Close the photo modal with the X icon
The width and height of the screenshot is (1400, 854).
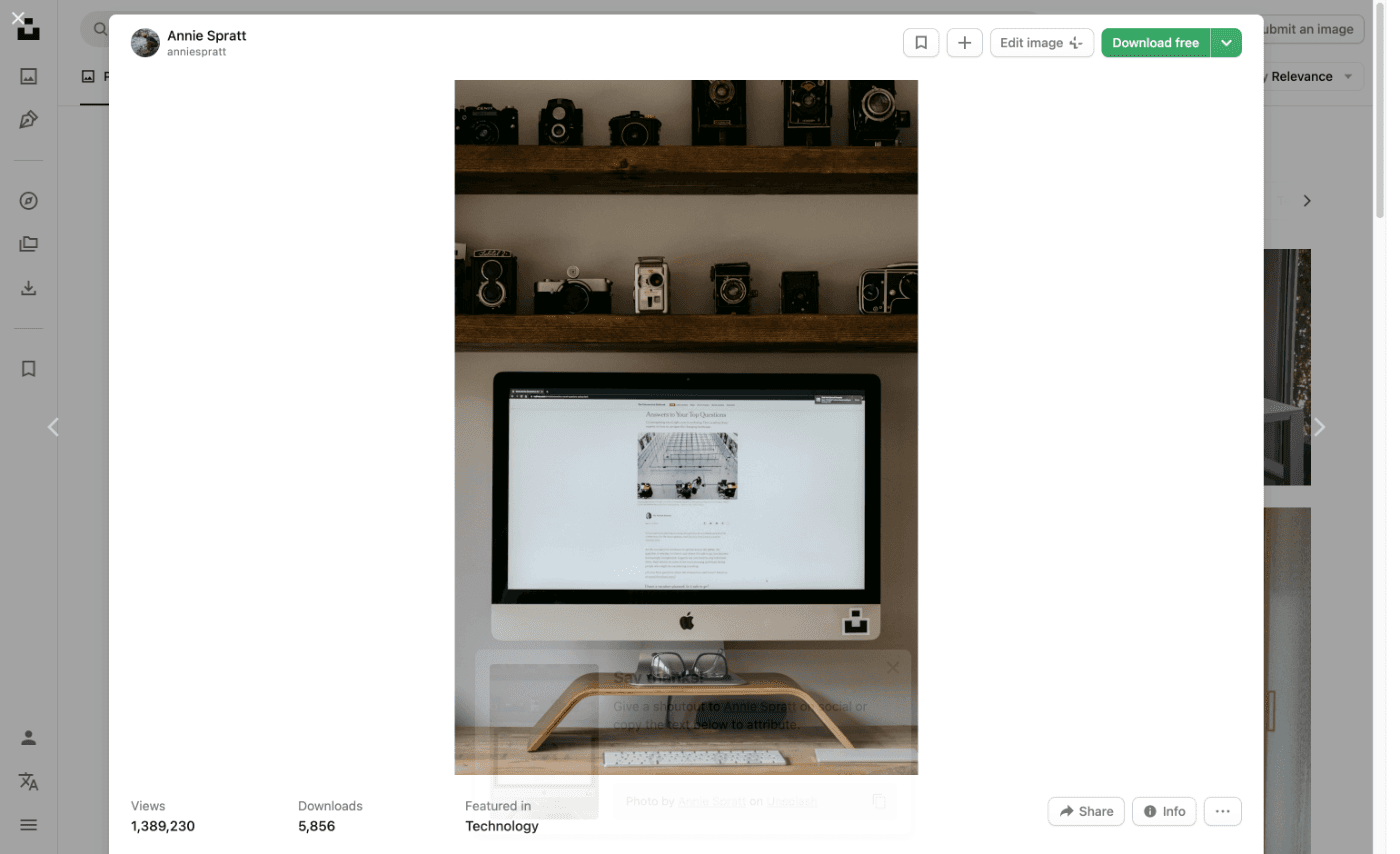17,17
